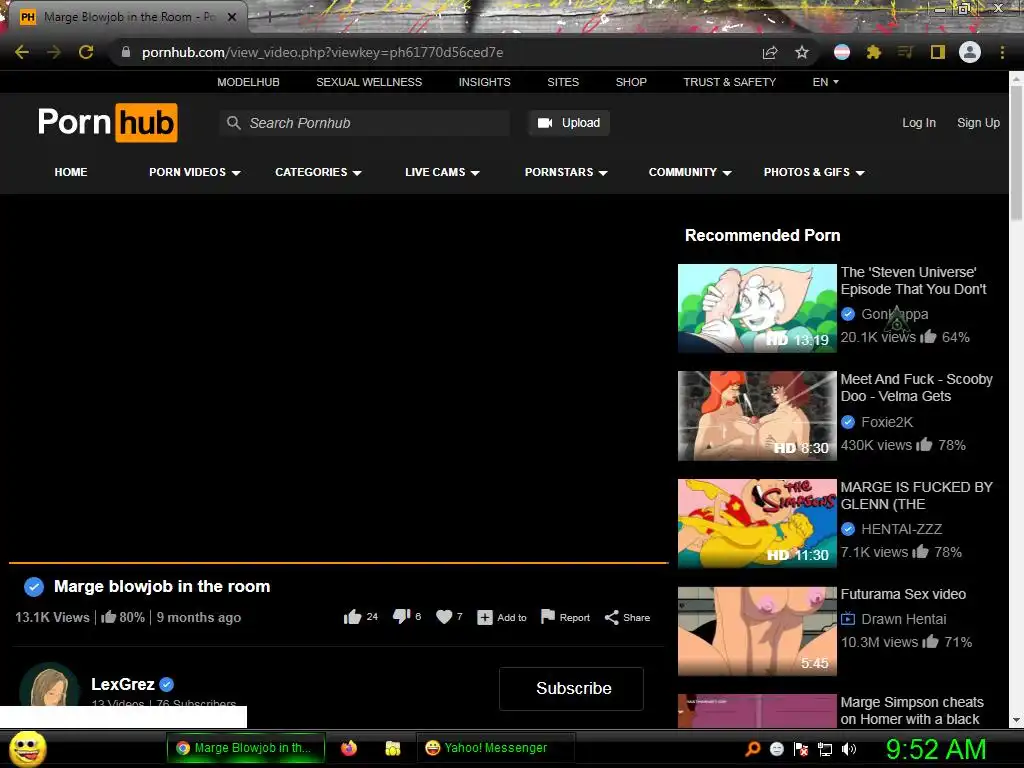Open the SEXUAL WELLNESS top link
The height and width of the screenshot is (768, 1024).
(x=369, y=82)
